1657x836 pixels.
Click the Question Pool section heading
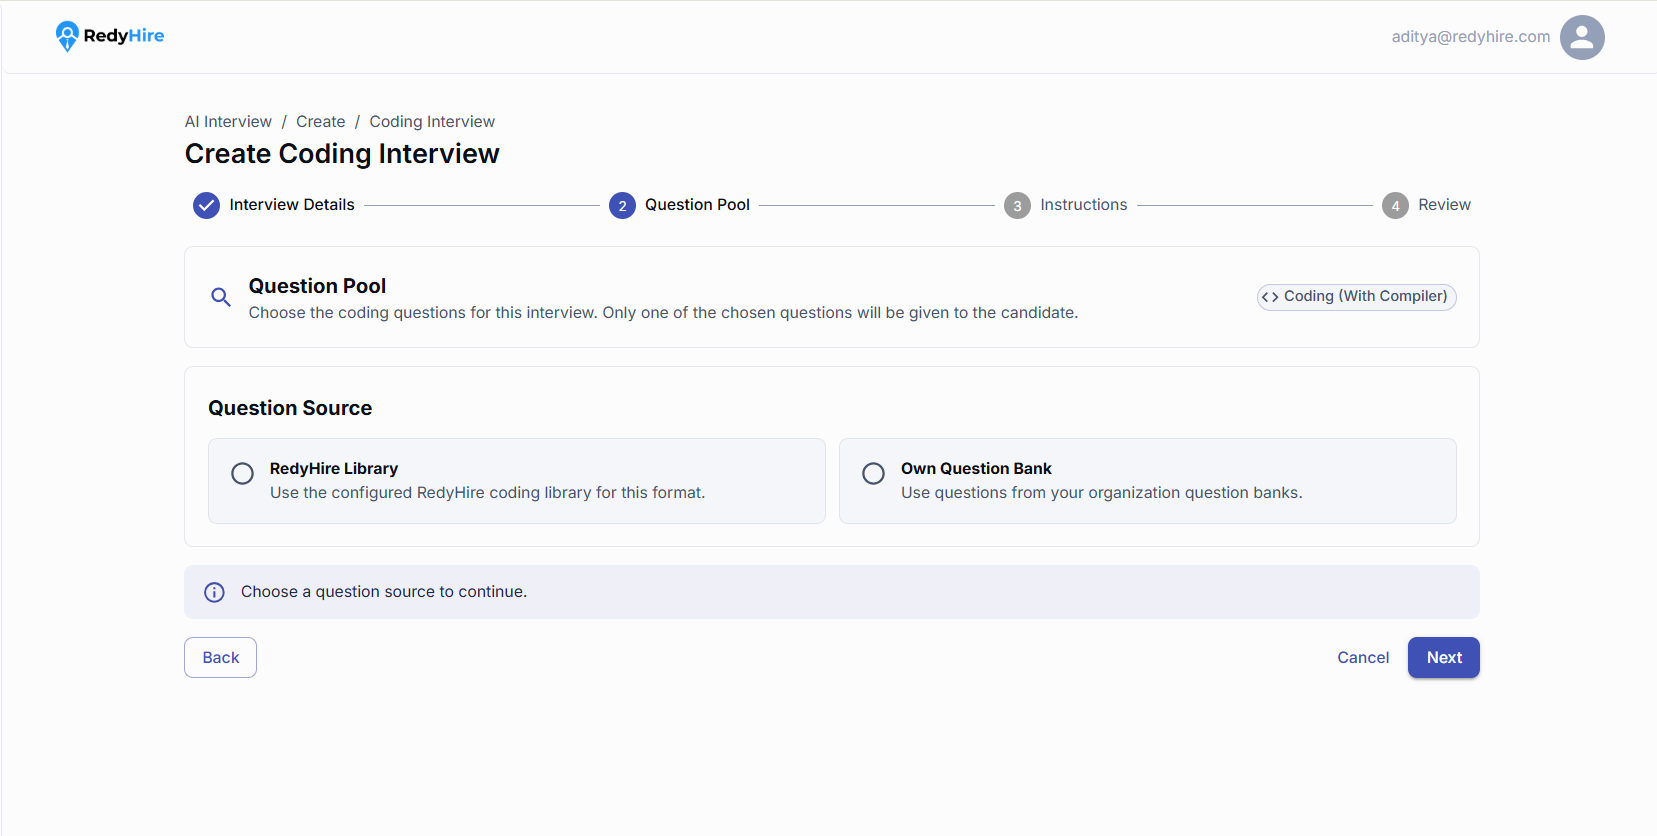point(317,286)
